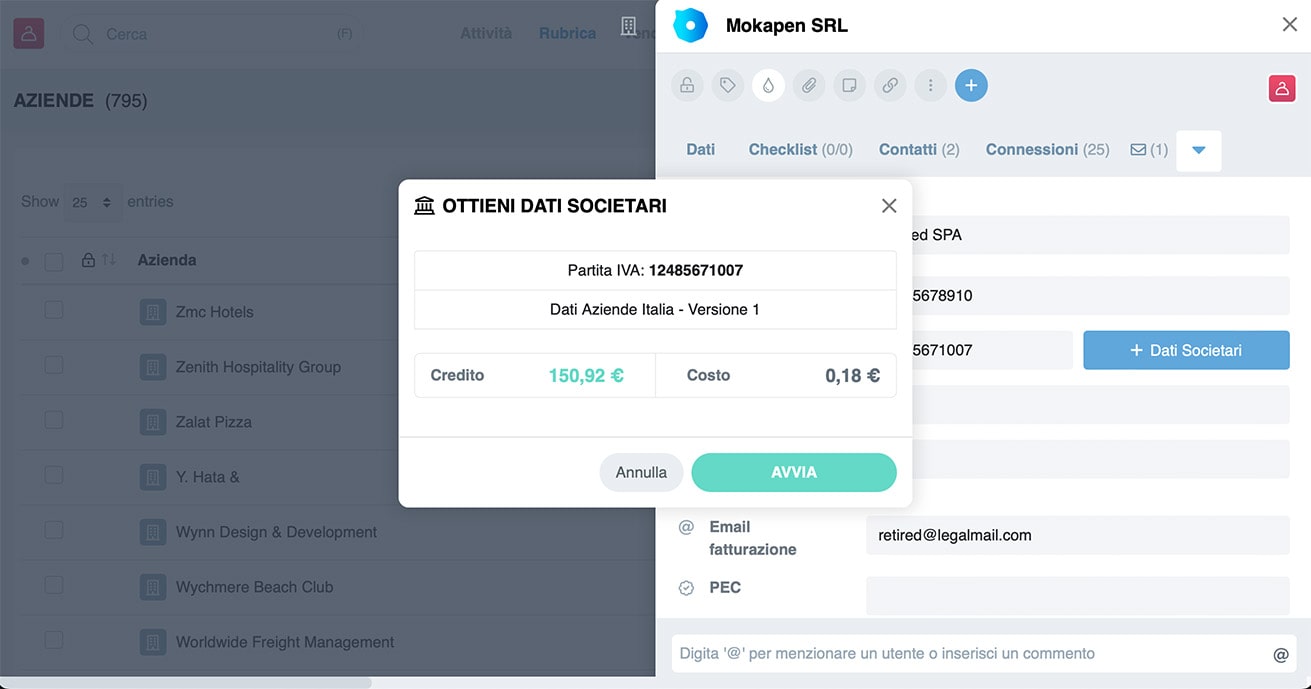Screen dimensions: 1311x689
Task: Check the Zmc Hotels row checkbox
Action: 54,311
